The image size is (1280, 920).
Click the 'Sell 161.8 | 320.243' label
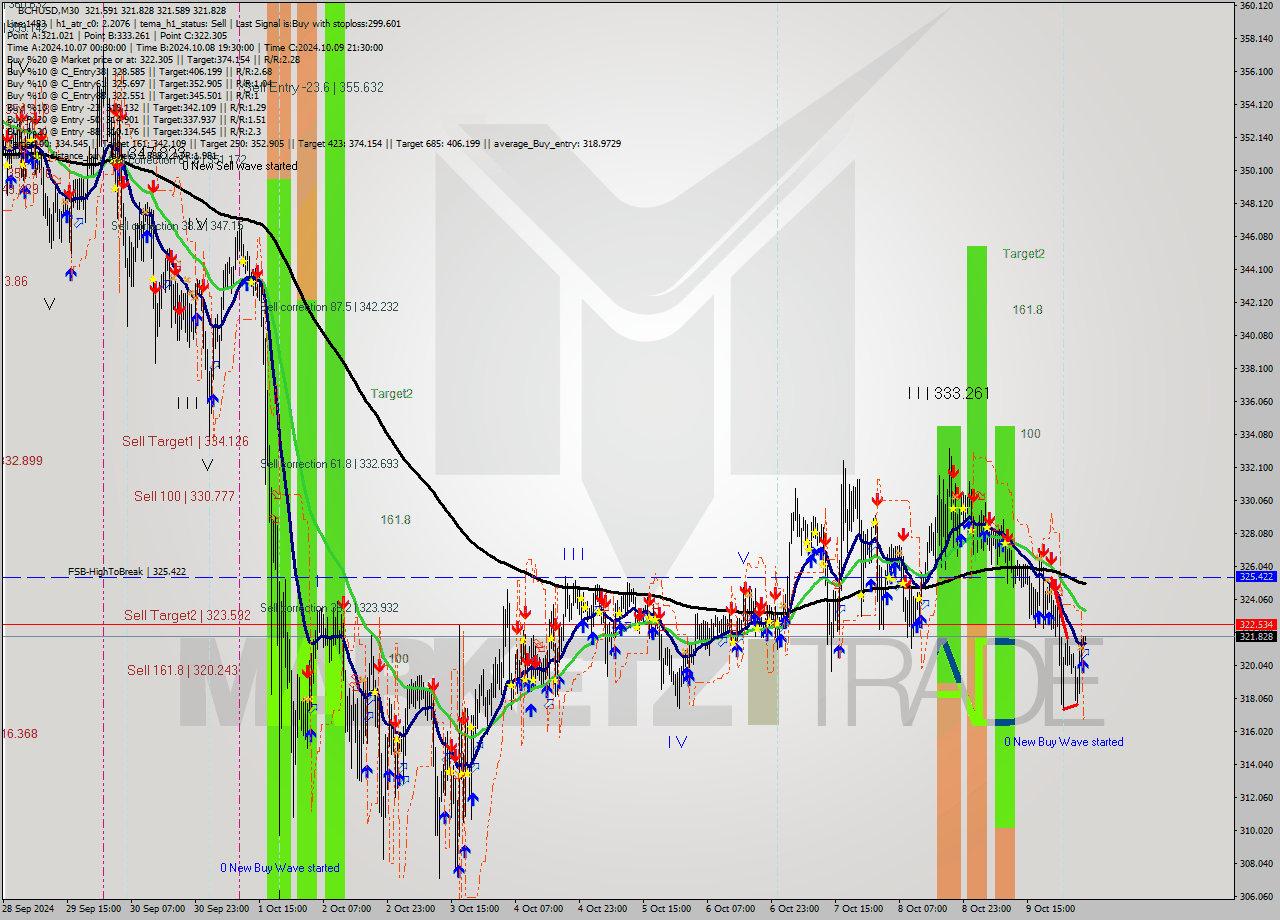pyautogui.click(x=182, y=670)
